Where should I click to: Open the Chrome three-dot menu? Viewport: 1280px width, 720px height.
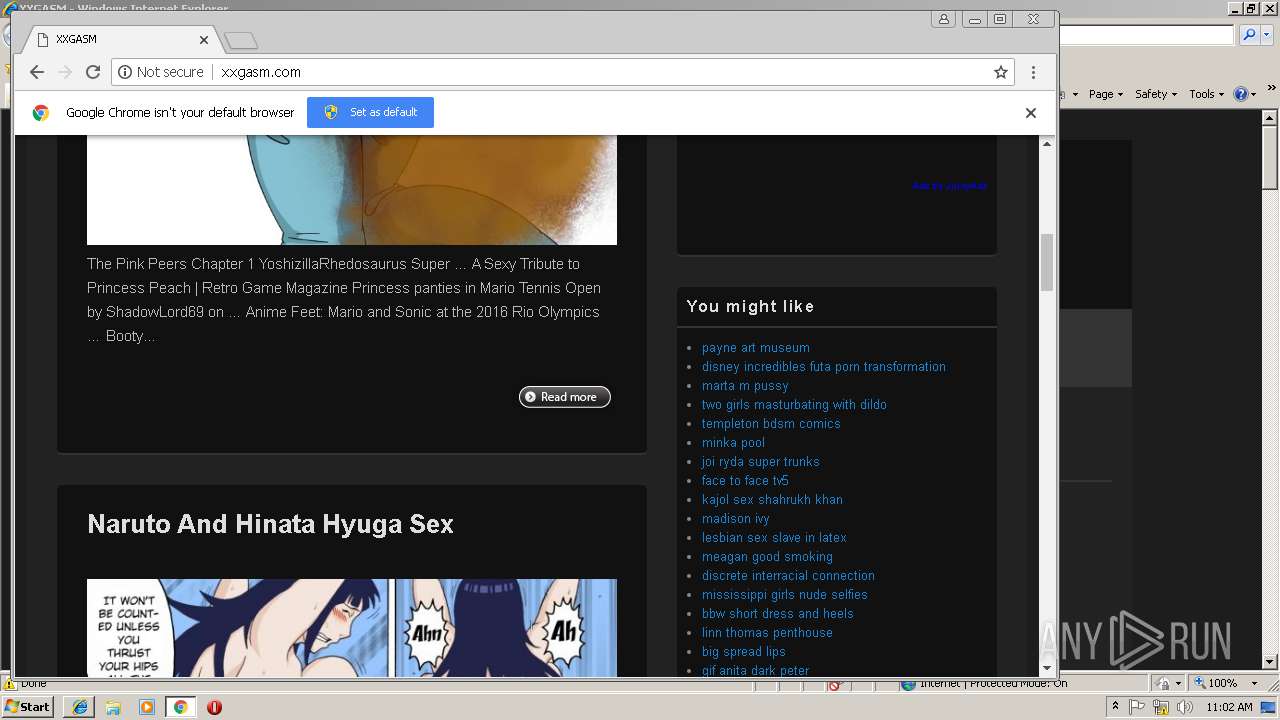point(1033,72)
